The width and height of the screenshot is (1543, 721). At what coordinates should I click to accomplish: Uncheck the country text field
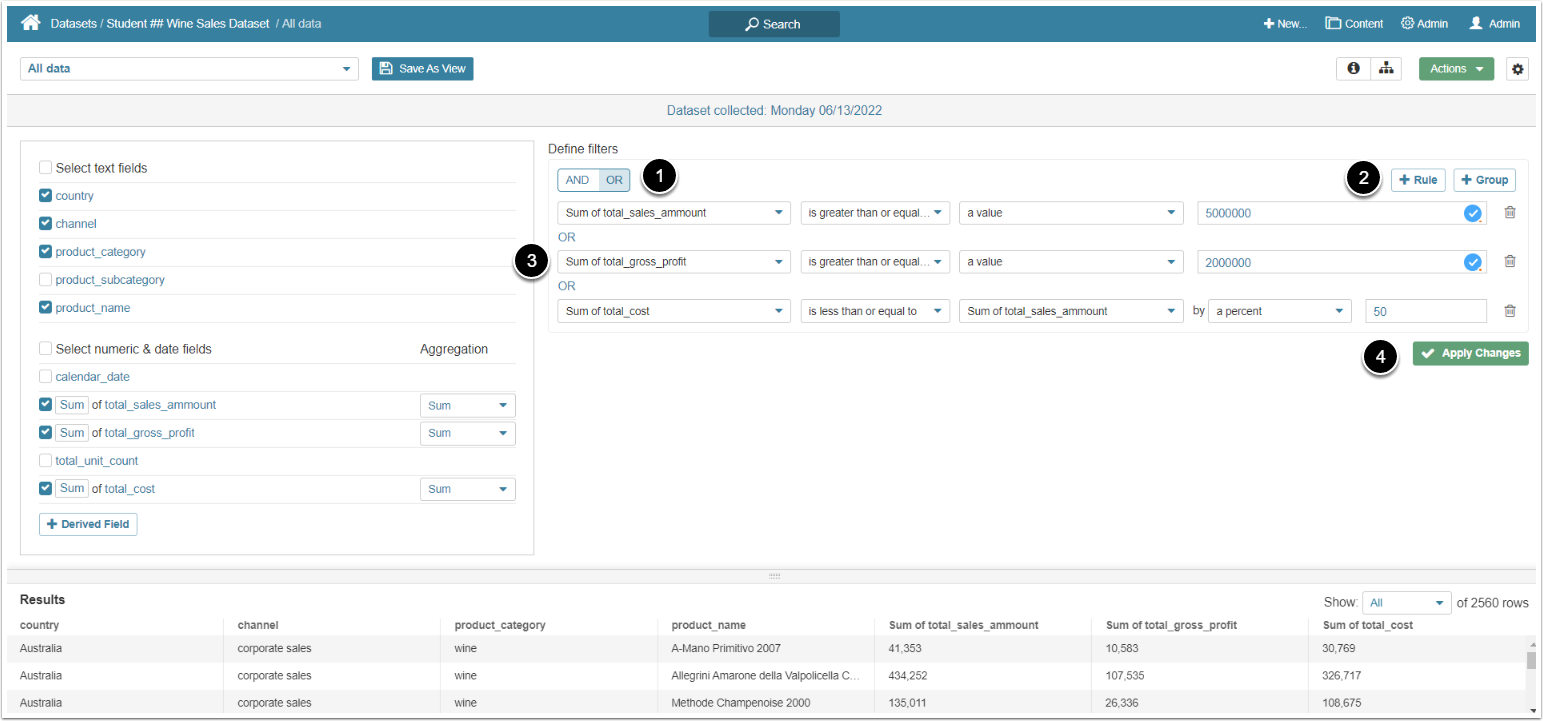click(45, 196)
